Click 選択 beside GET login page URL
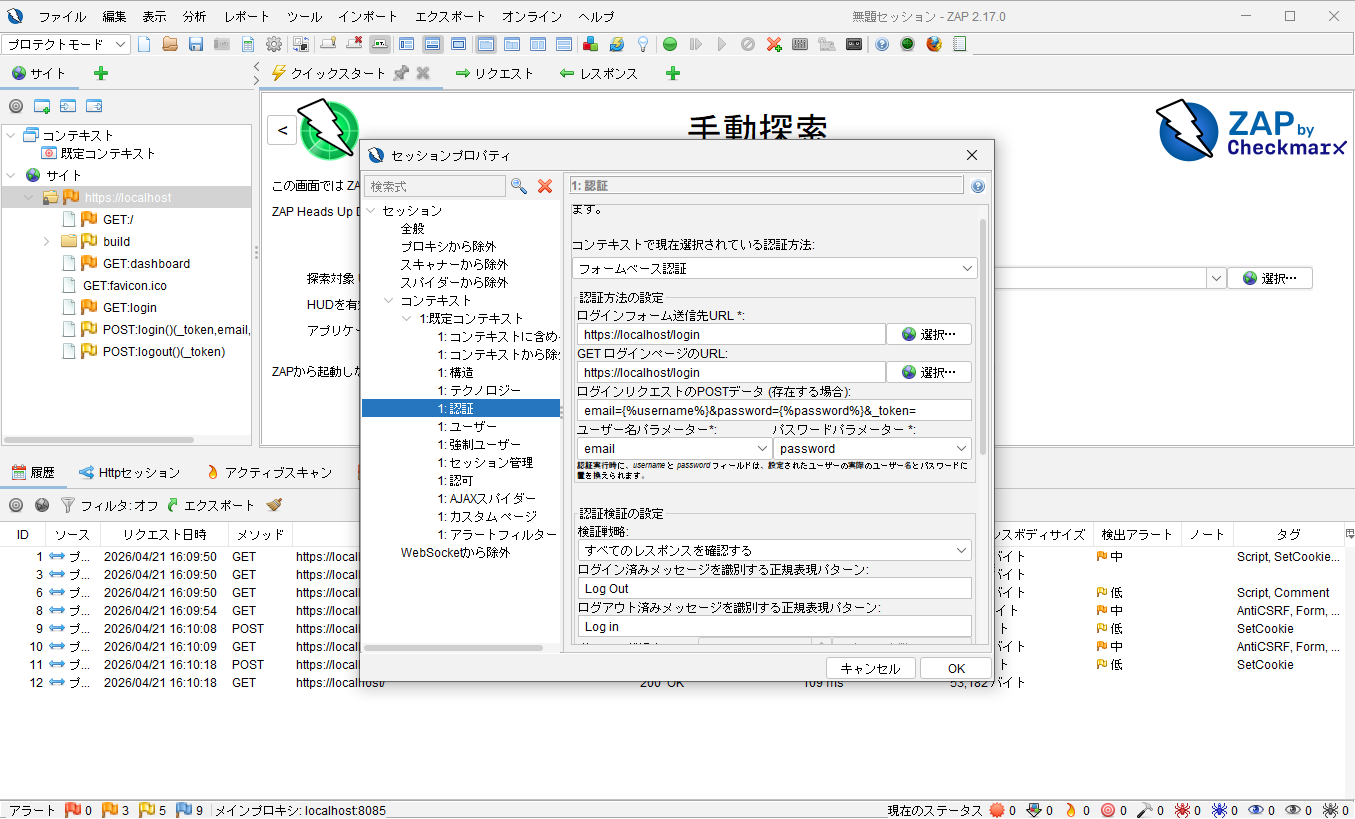 click(x=929, y=372)
